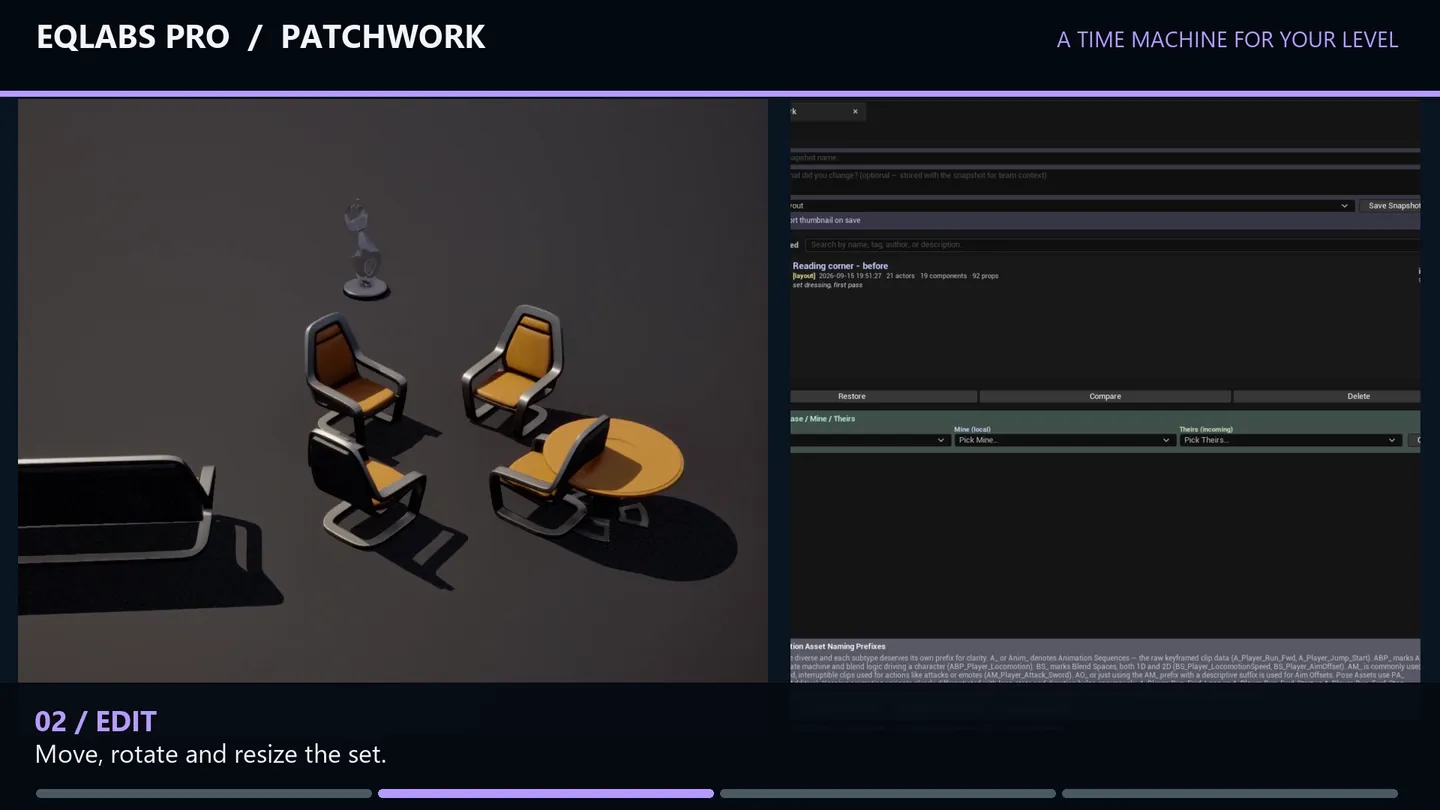The height and width of the screenshot is (810, 1440).
Task: Click the 'Mine (local)' label
Action: pyautogui.click(x=972, y=430)
